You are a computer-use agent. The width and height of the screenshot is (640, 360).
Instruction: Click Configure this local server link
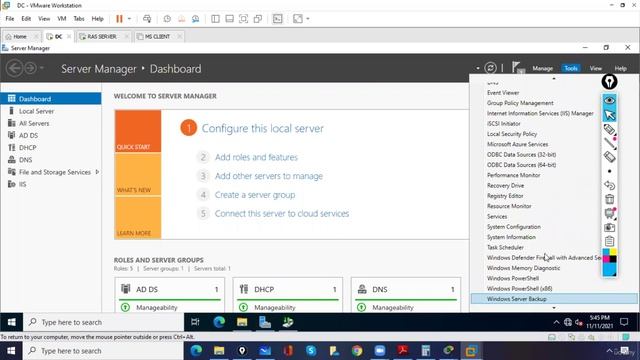point(262,129)
